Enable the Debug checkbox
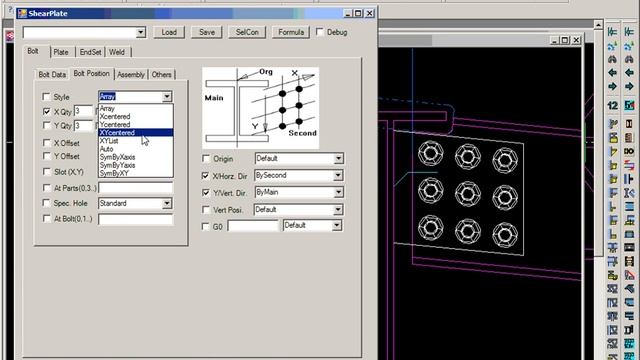Screen dimensions: 640x360 320,31
